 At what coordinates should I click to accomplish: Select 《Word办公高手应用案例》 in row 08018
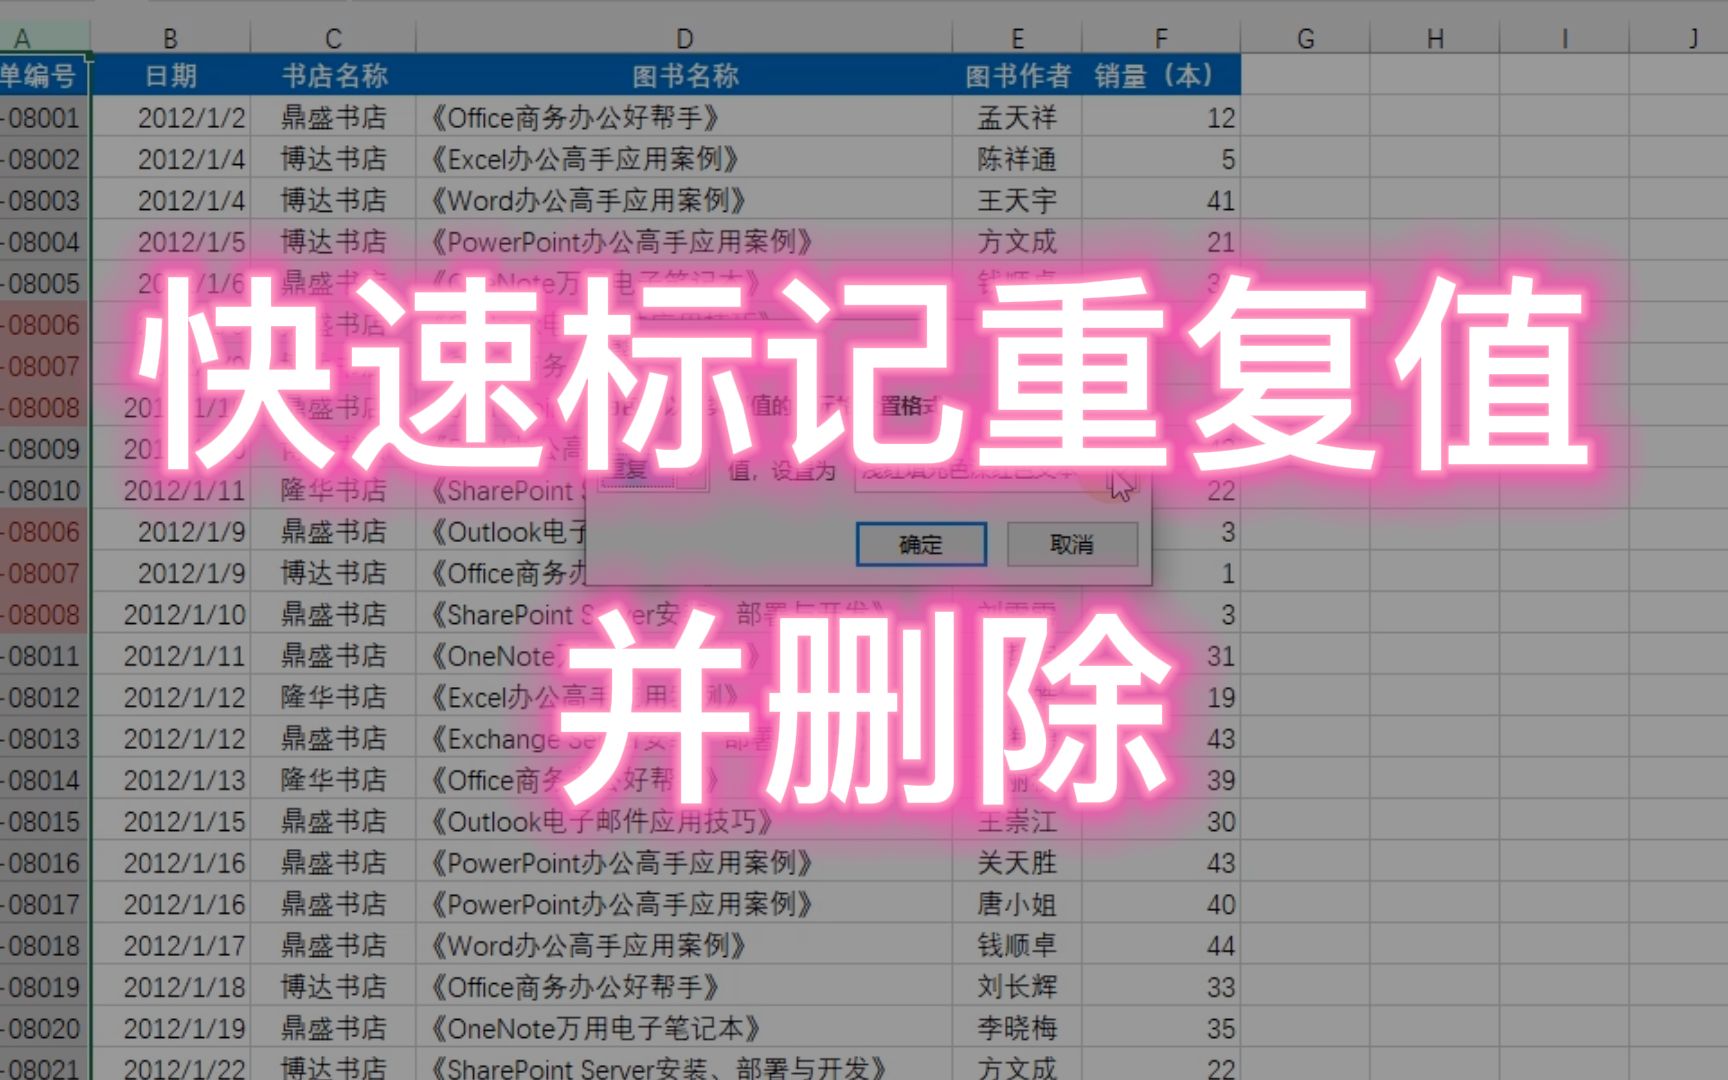pyautogui.click(x=684, y=945)
